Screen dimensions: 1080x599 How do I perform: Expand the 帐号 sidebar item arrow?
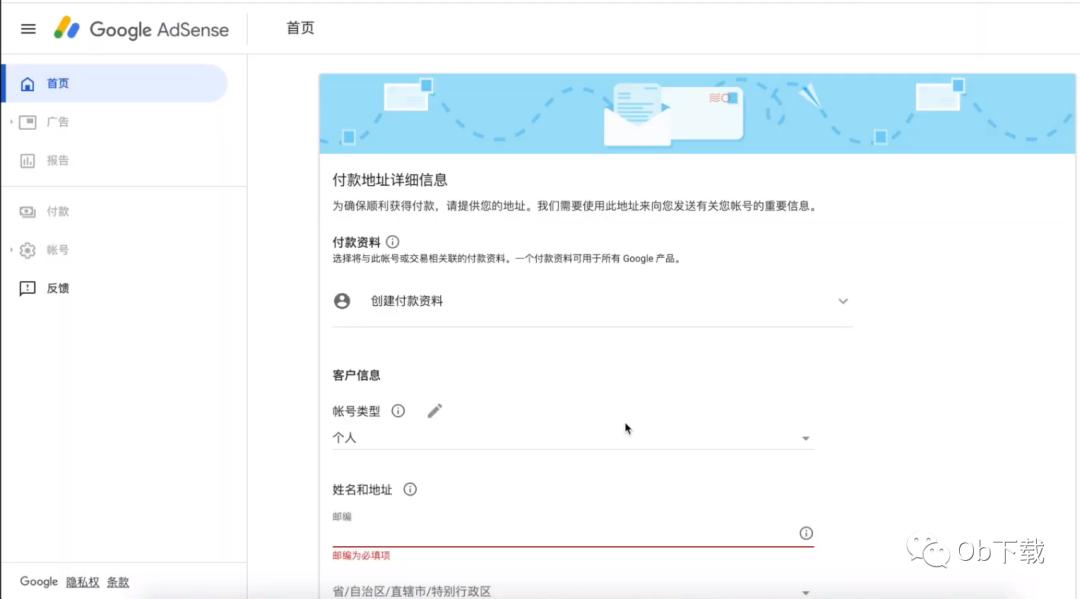(9, 250)
